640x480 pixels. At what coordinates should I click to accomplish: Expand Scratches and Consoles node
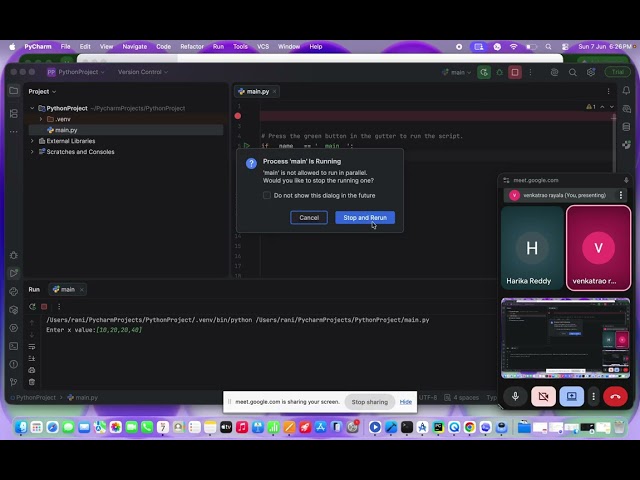[32, 151]
